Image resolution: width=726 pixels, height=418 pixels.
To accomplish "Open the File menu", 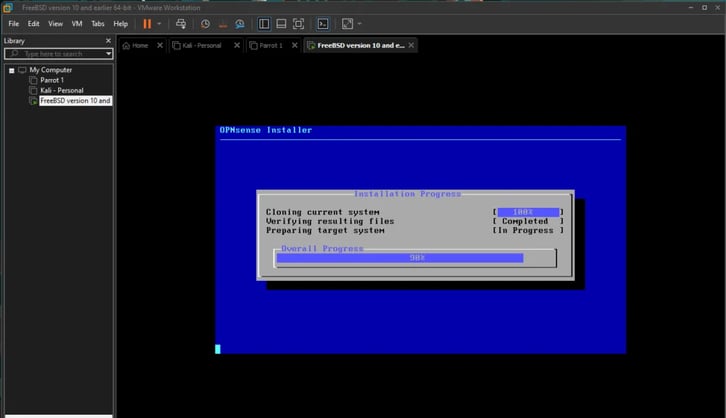I will [x=14, y=24].
